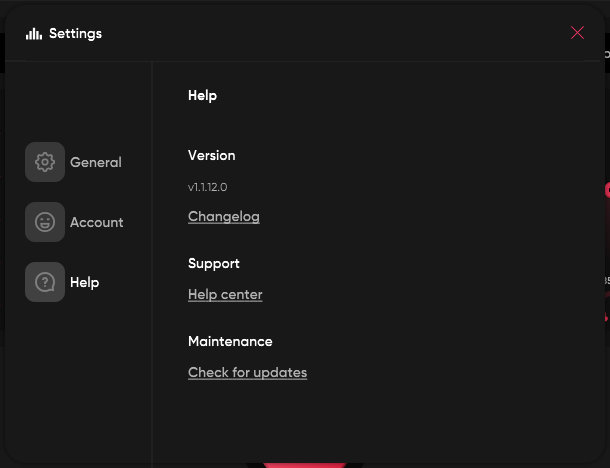Click the version number v1.1.12.0

click(207, 187)
